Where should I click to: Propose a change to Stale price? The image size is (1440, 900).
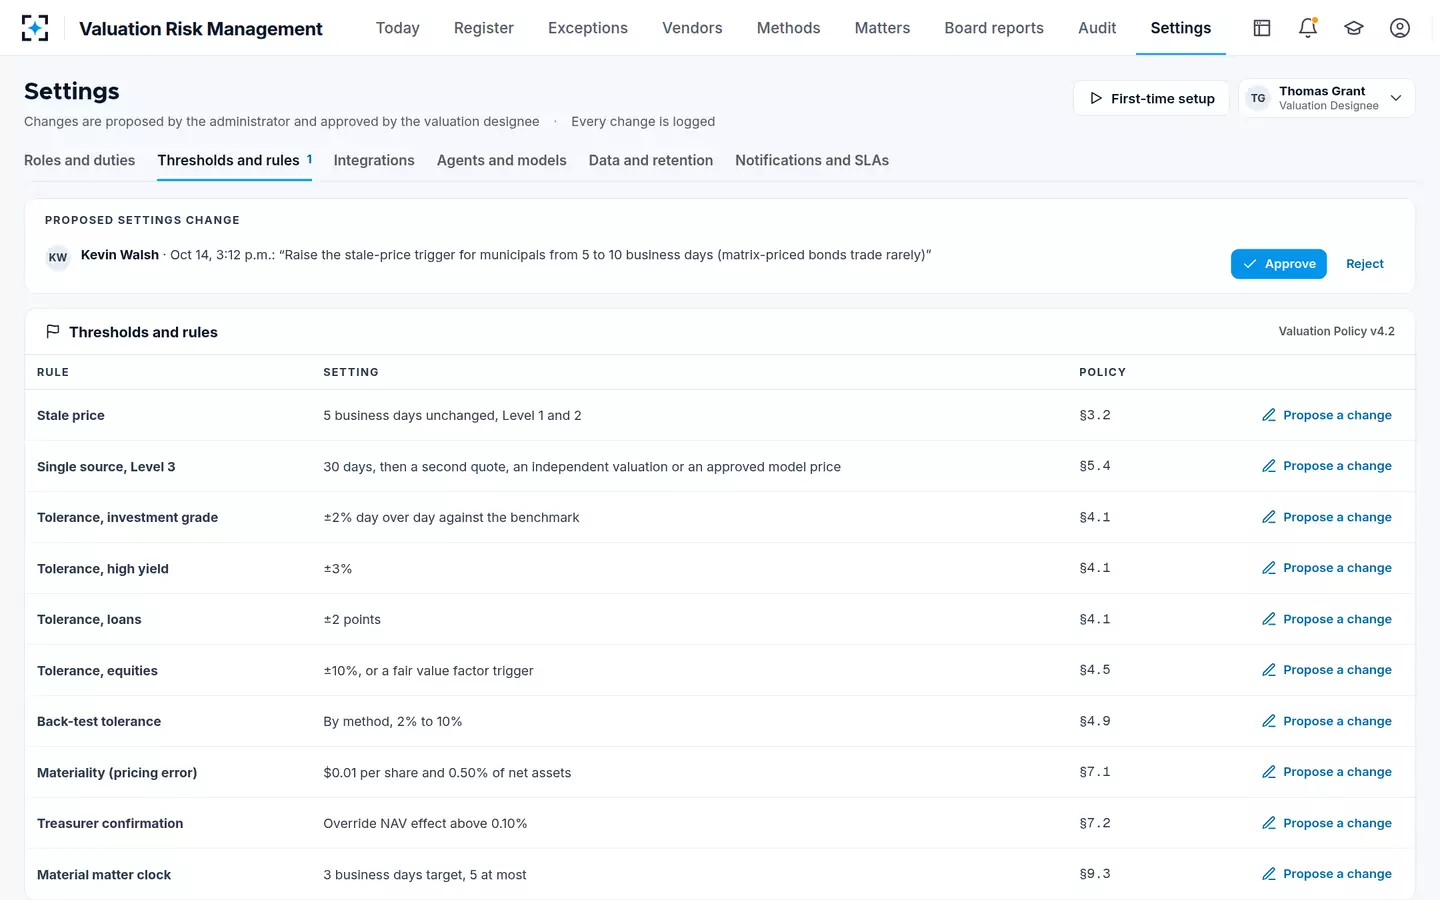(1327, 415)
